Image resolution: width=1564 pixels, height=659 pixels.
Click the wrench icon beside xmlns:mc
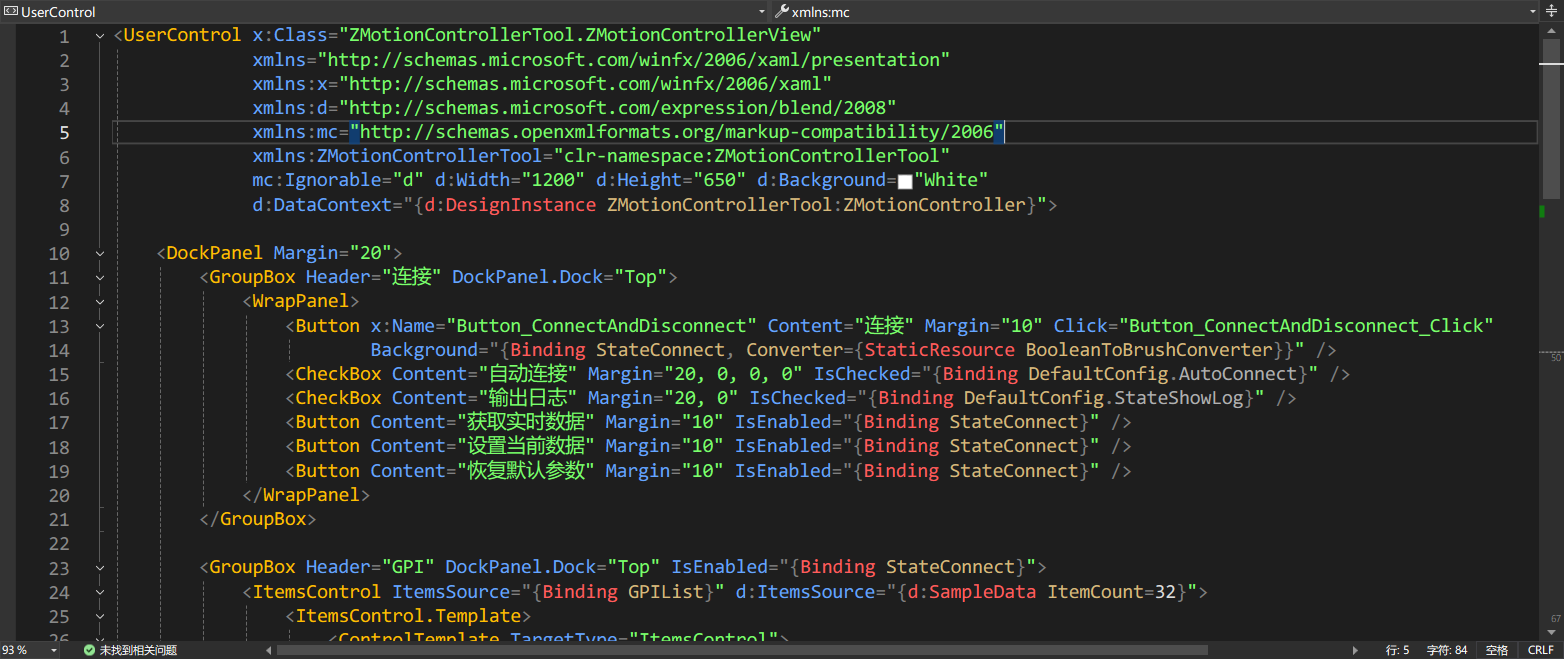[782, 12]
